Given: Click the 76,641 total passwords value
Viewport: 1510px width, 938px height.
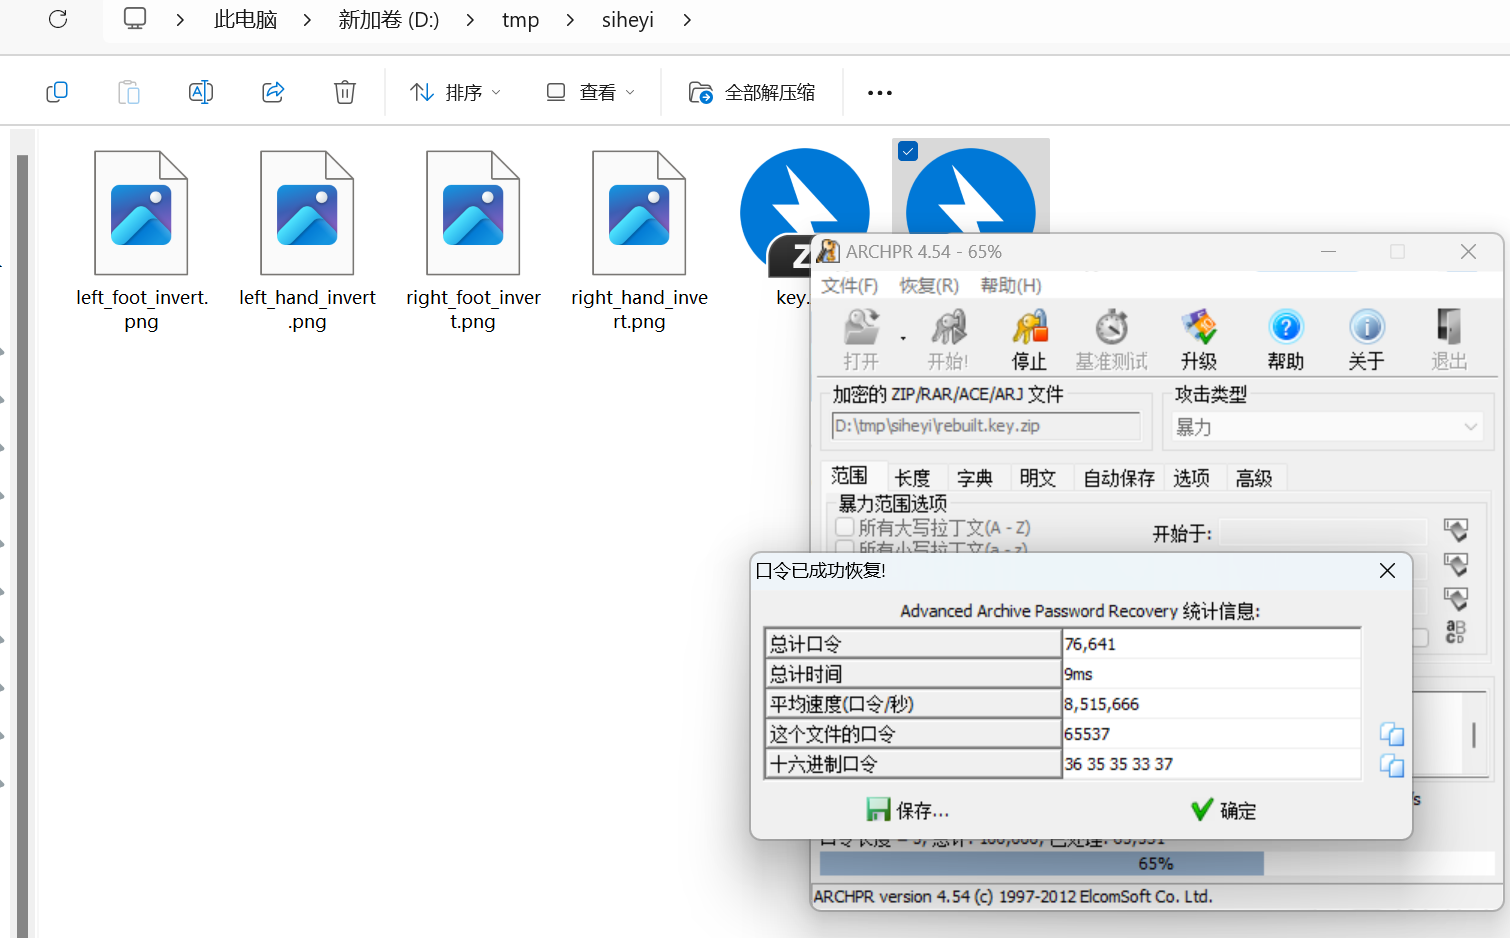Looking at the screenshot, I should point(1090,644).
